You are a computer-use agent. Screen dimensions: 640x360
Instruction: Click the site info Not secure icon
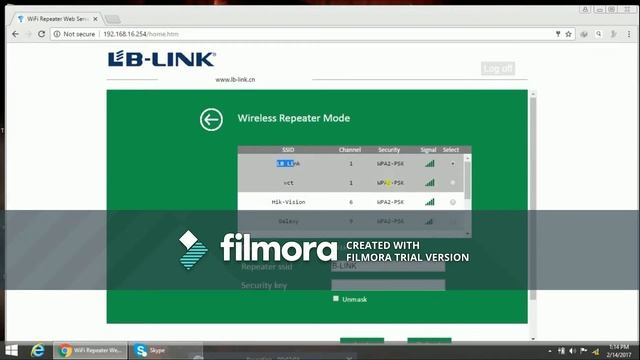click(x=57, y=34)
